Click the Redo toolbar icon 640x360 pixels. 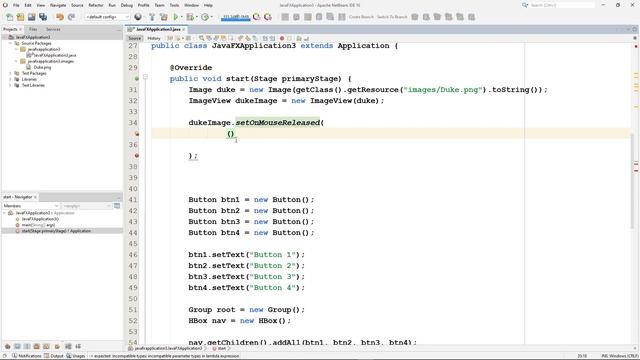click(71, 17)
